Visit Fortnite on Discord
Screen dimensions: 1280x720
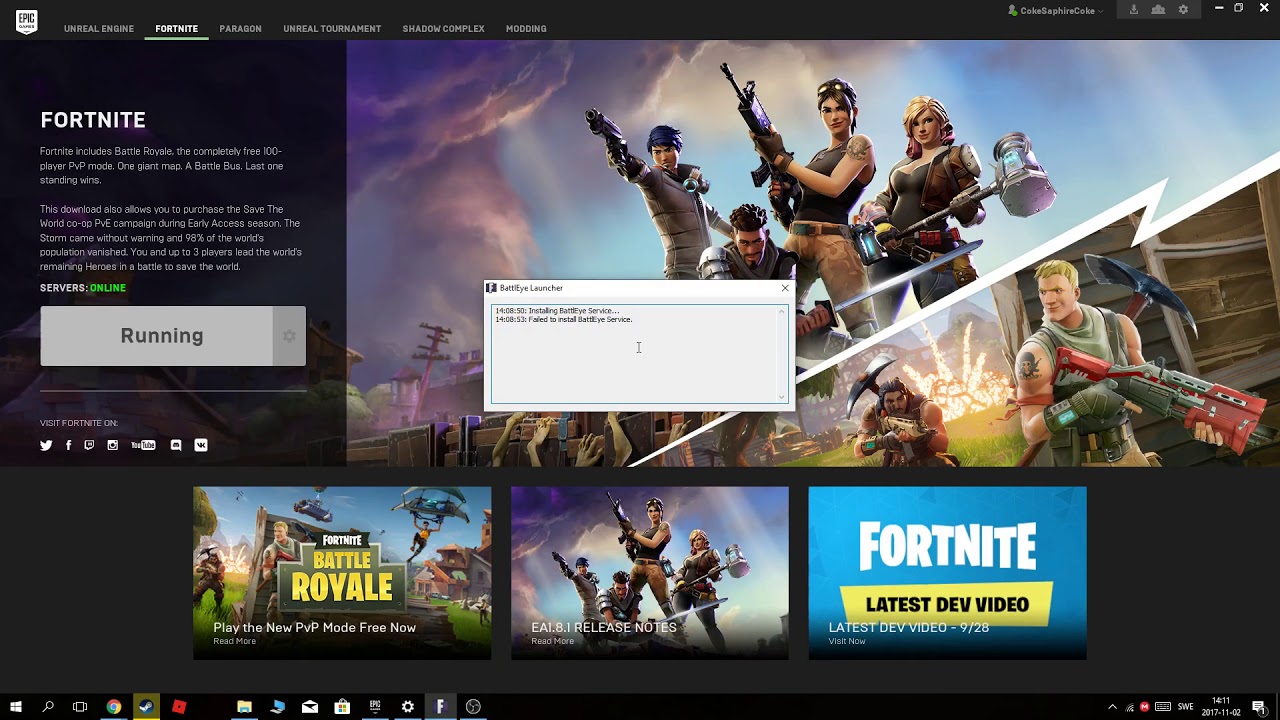(x=176, y=445)
